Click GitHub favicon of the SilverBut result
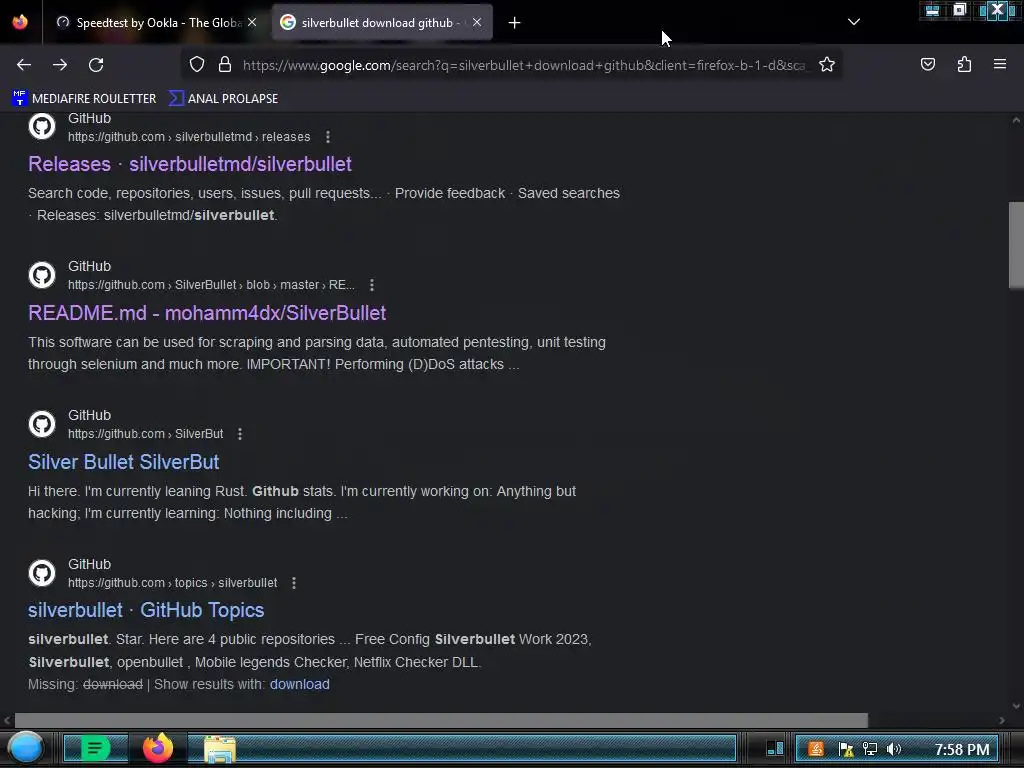Image resolution: width=1024 pixels, height=768 pixels. [42, 424]
